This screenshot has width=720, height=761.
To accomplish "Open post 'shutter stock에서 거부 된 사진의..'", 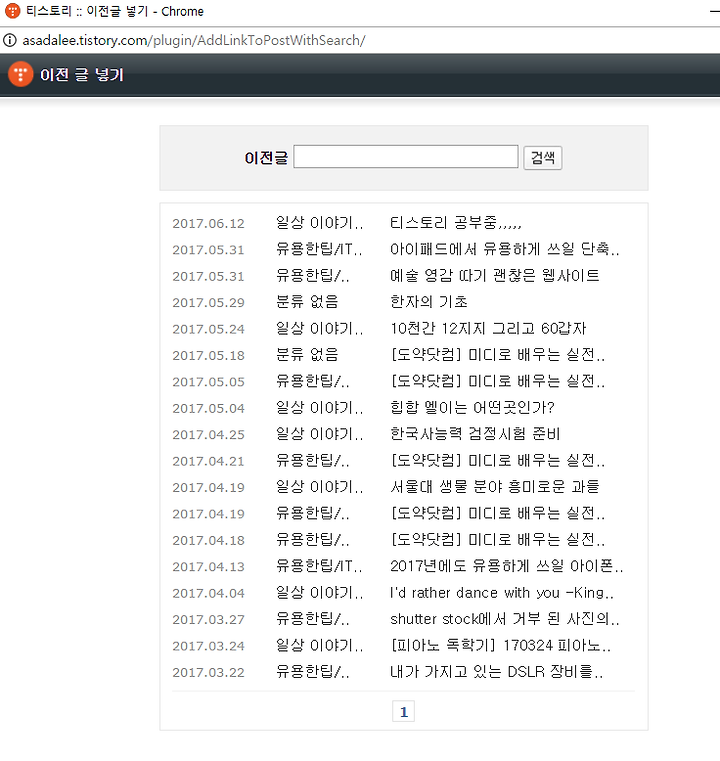I will click(x=505, y=619).
